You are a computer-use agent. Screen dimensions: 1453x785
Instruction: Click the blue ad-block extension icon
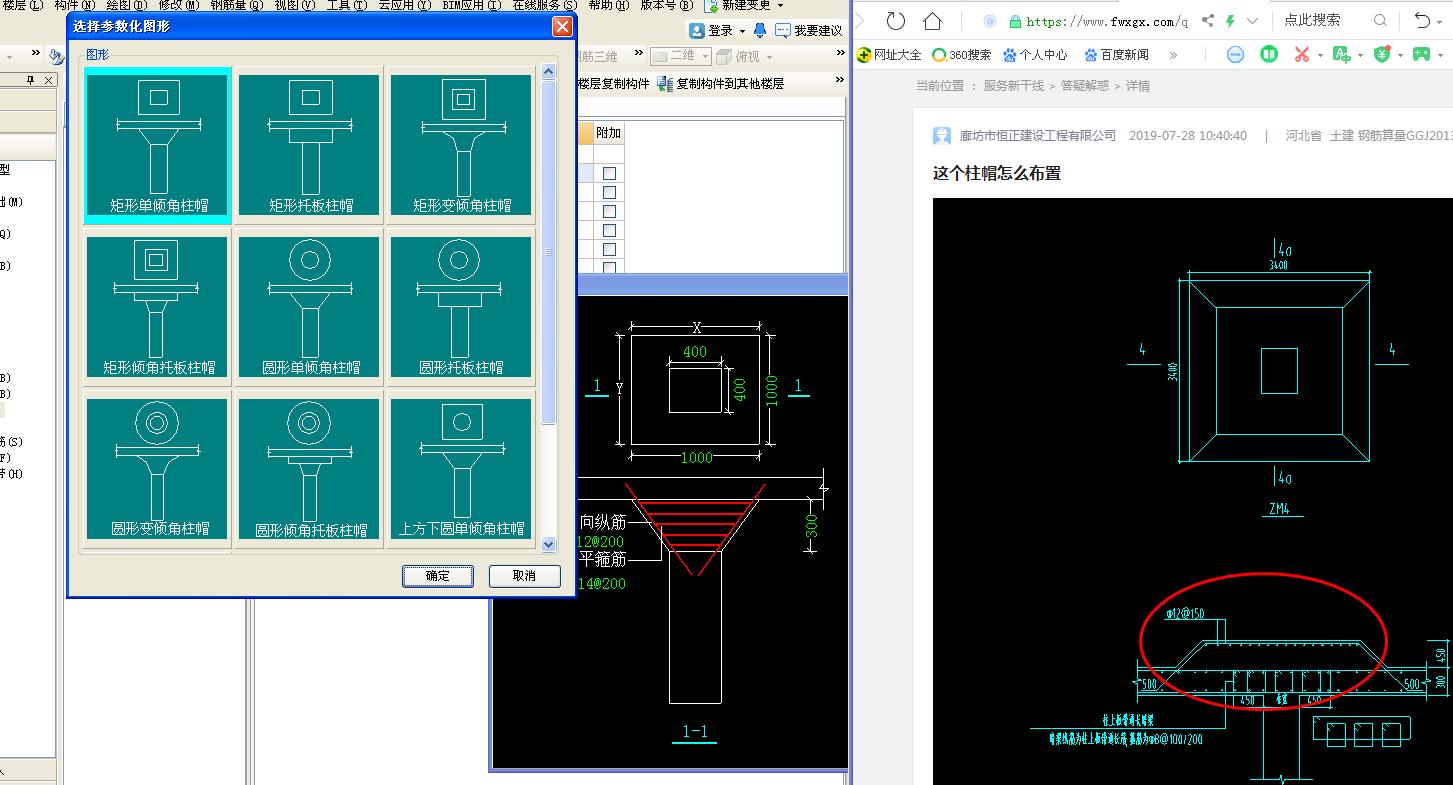pos(1235,54)
